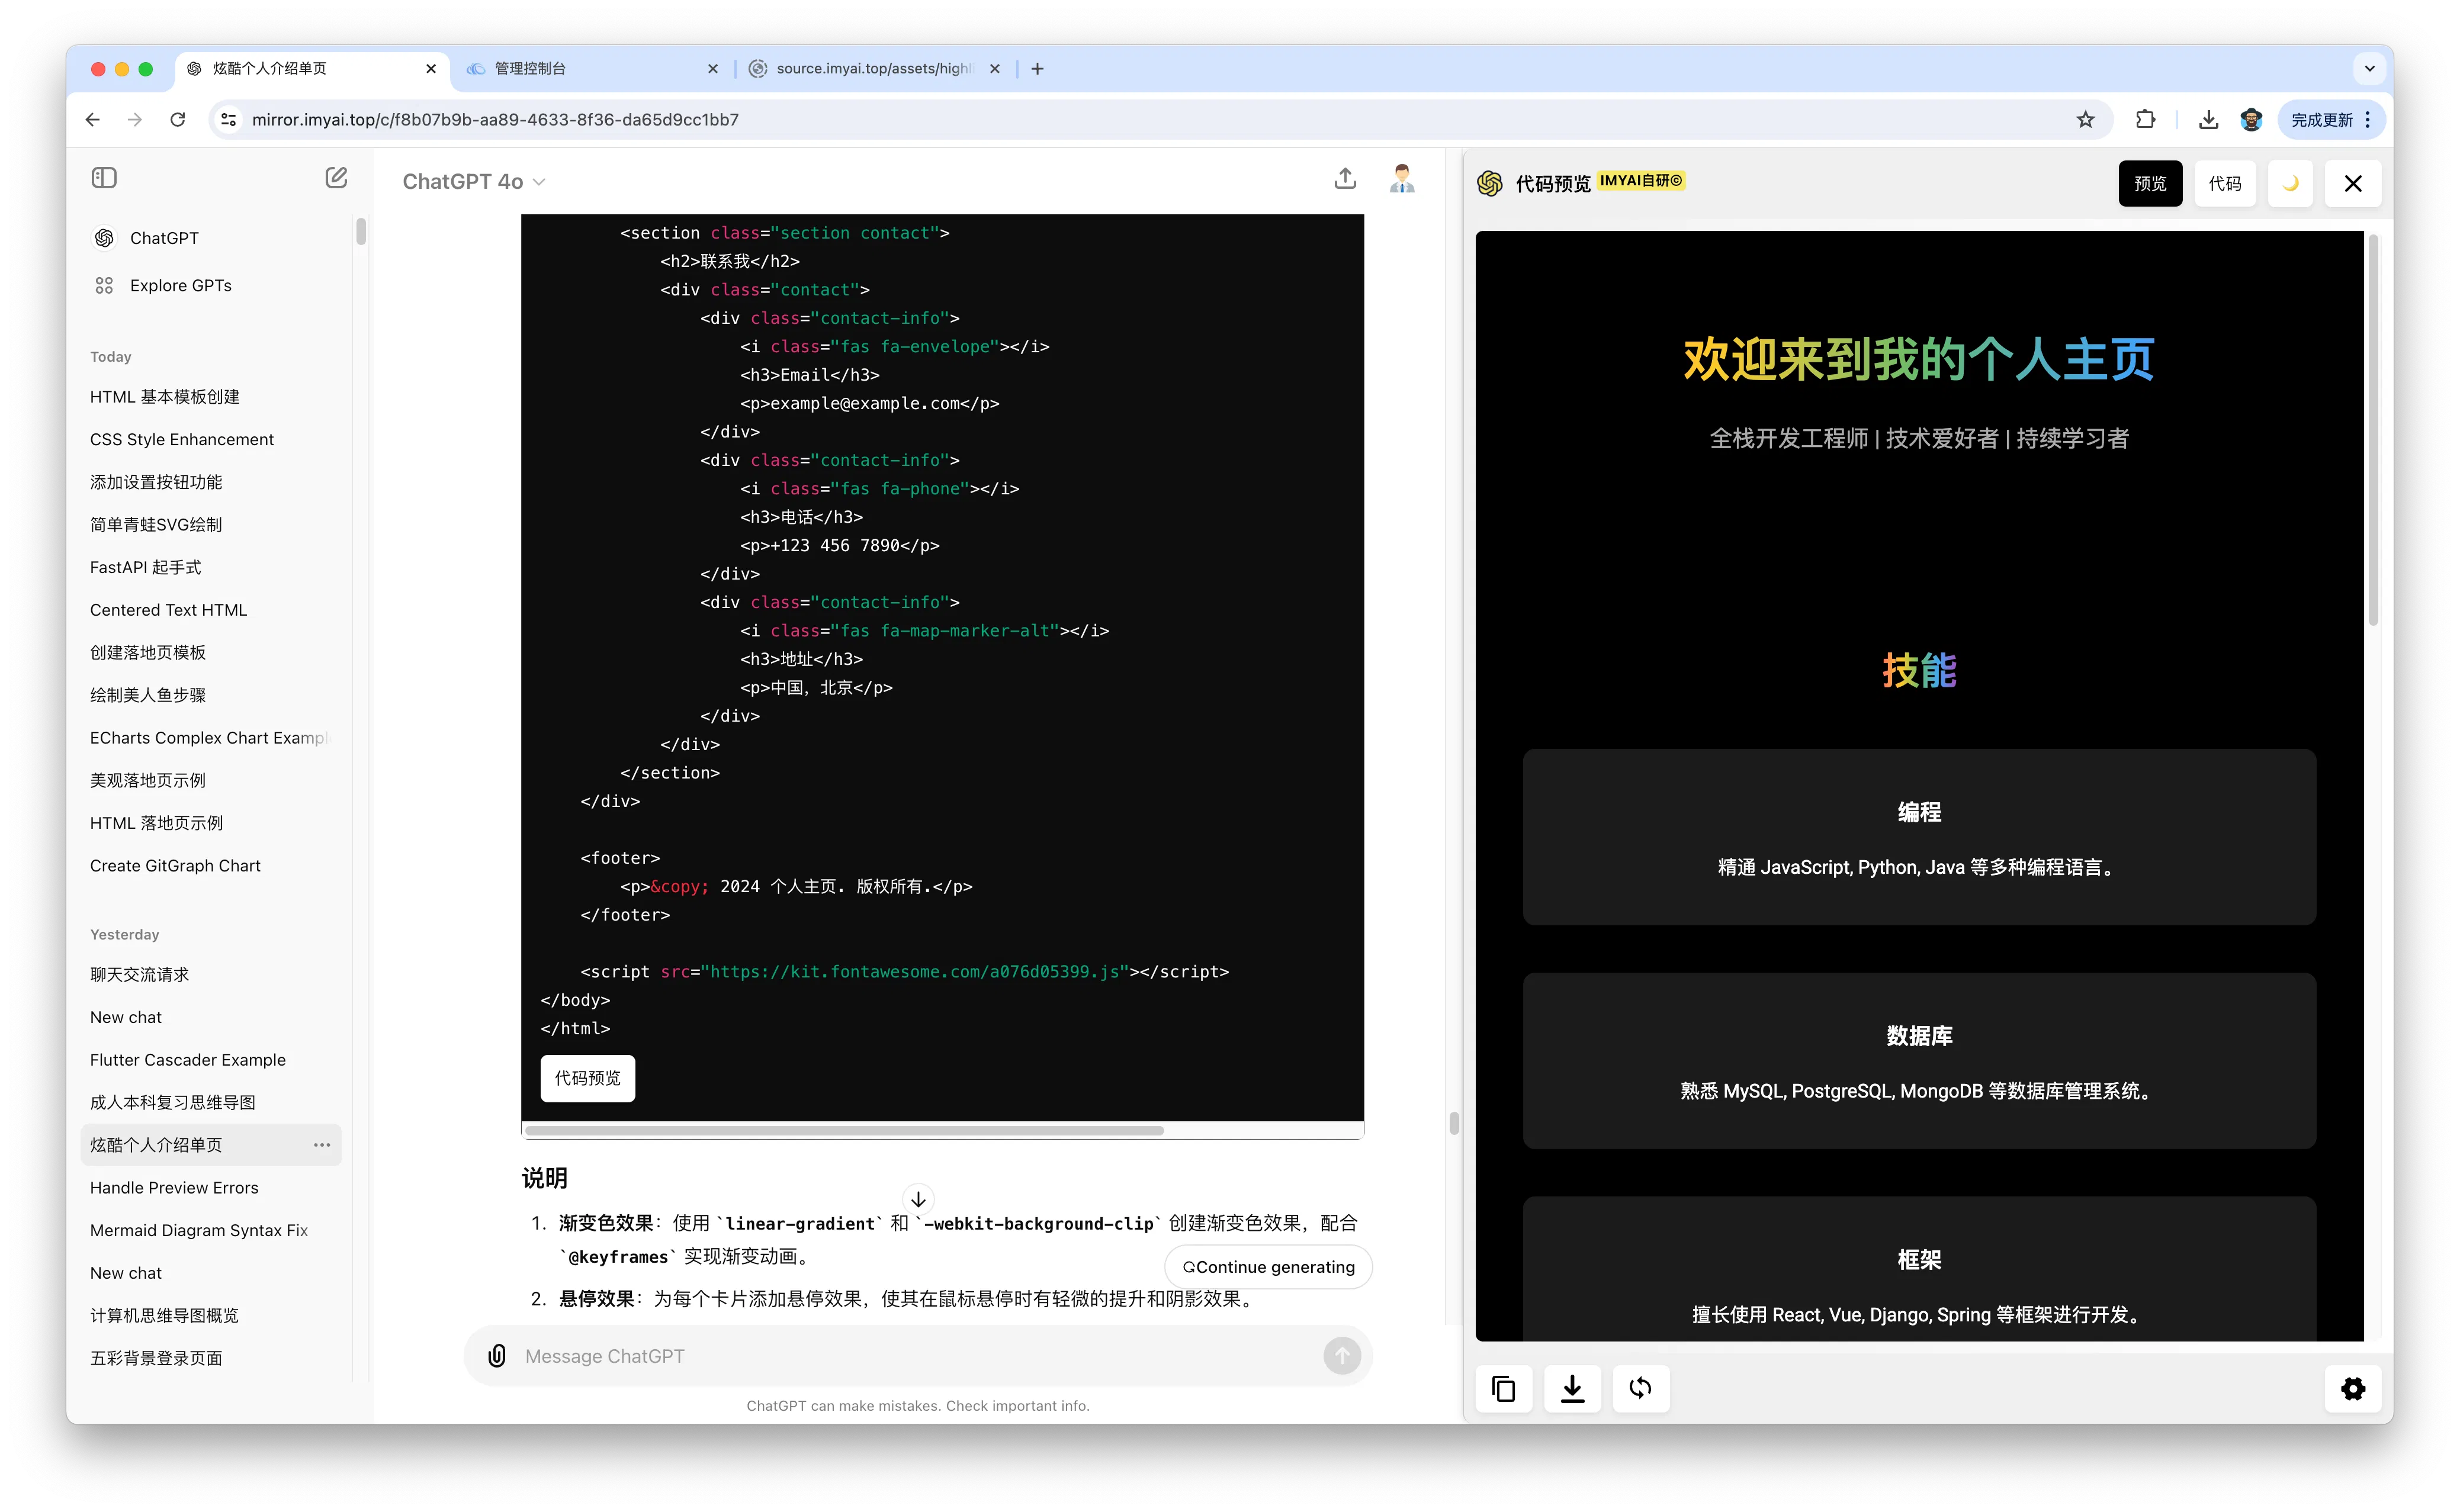Open Centered Text HTML chat

[211, 610]
